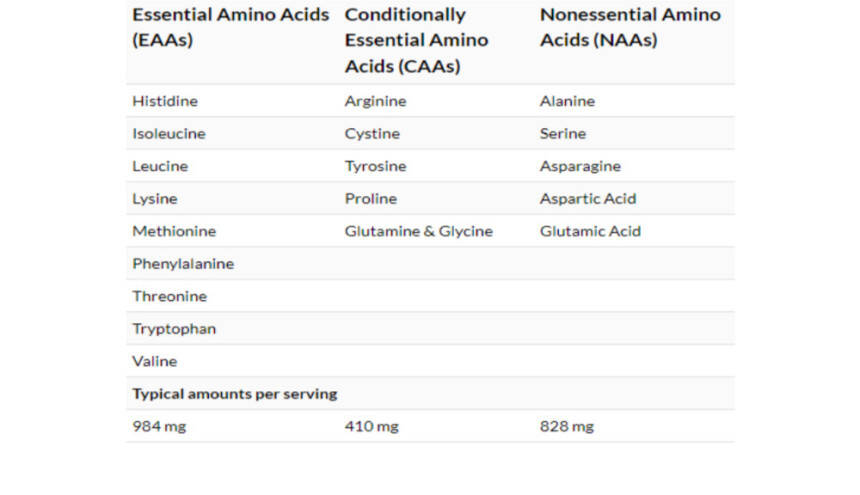Click the Nonessential Amino Acids (NAAs) header
The height and width of the screenshot is (495, 860).
[630, 28]
